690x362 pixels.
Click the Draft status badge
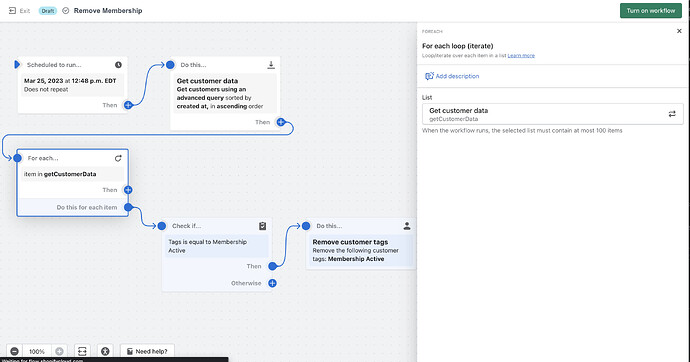[x=48, y=11]
